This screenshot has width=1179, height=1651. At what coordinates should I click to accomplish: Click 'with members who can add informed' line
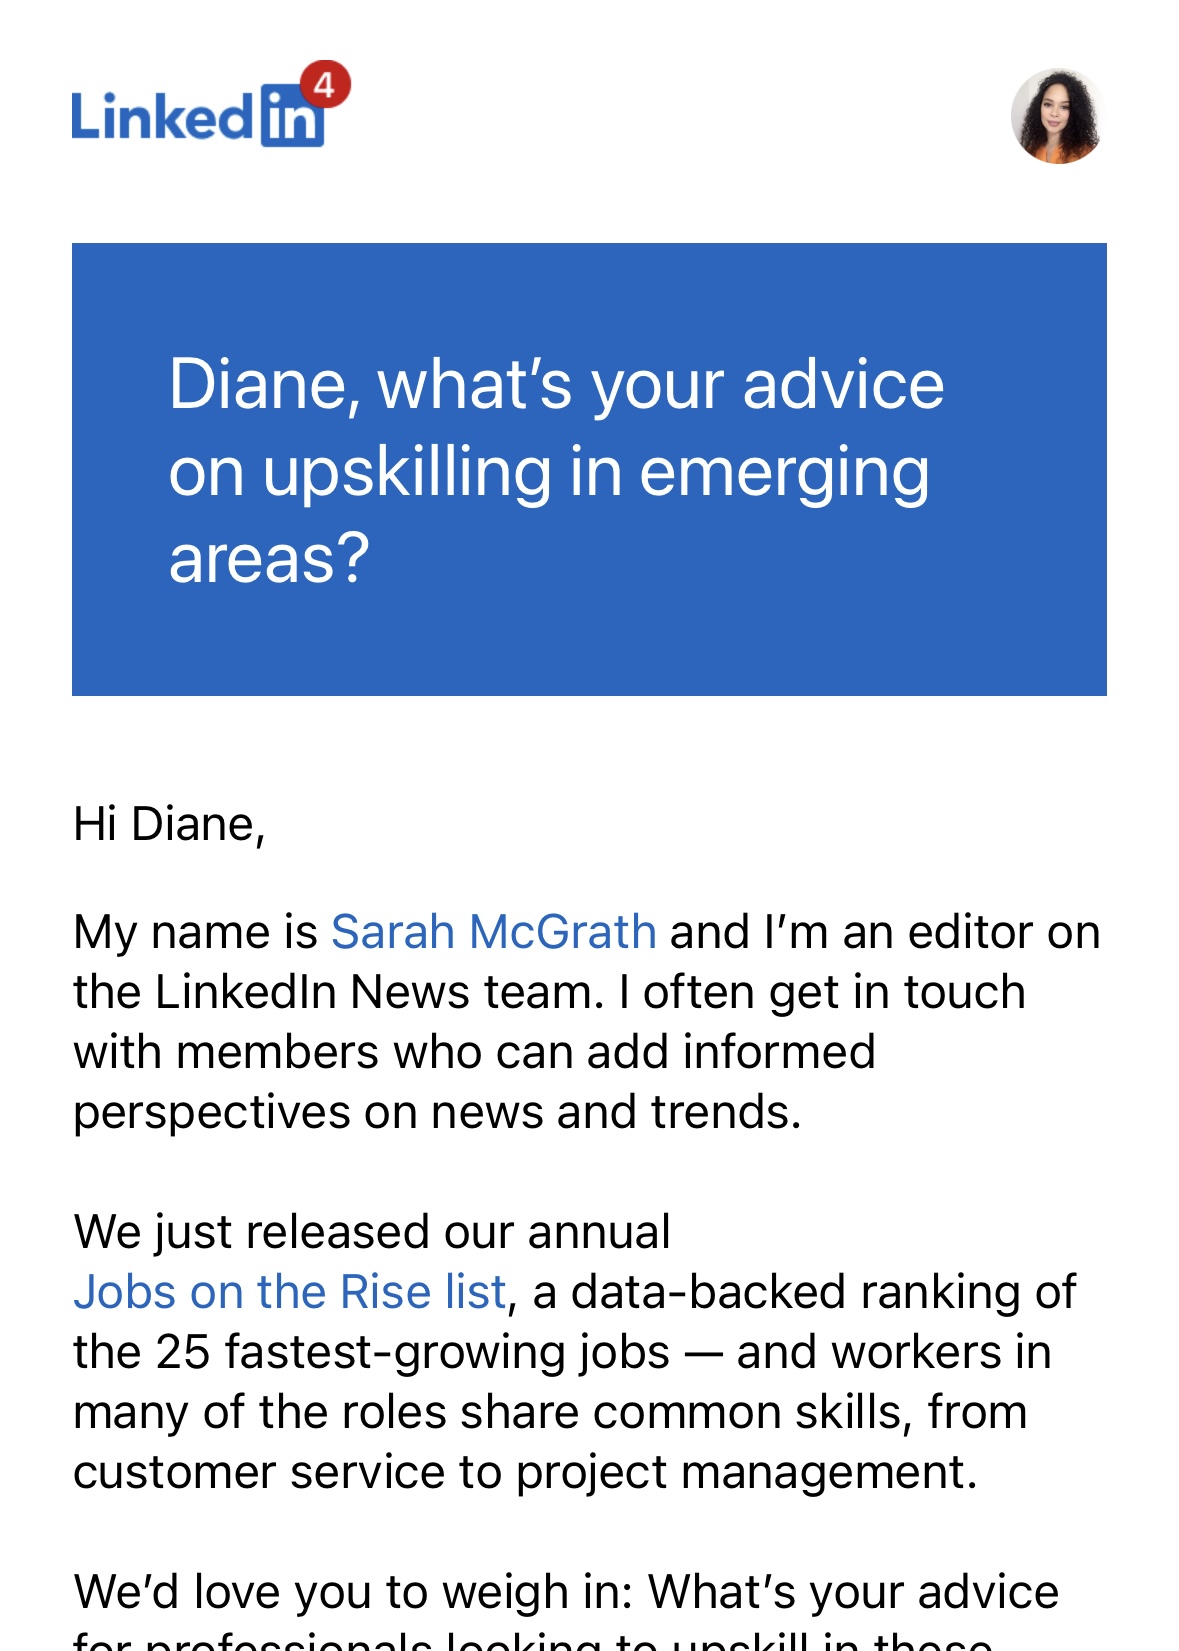[x=474, y=1052]
